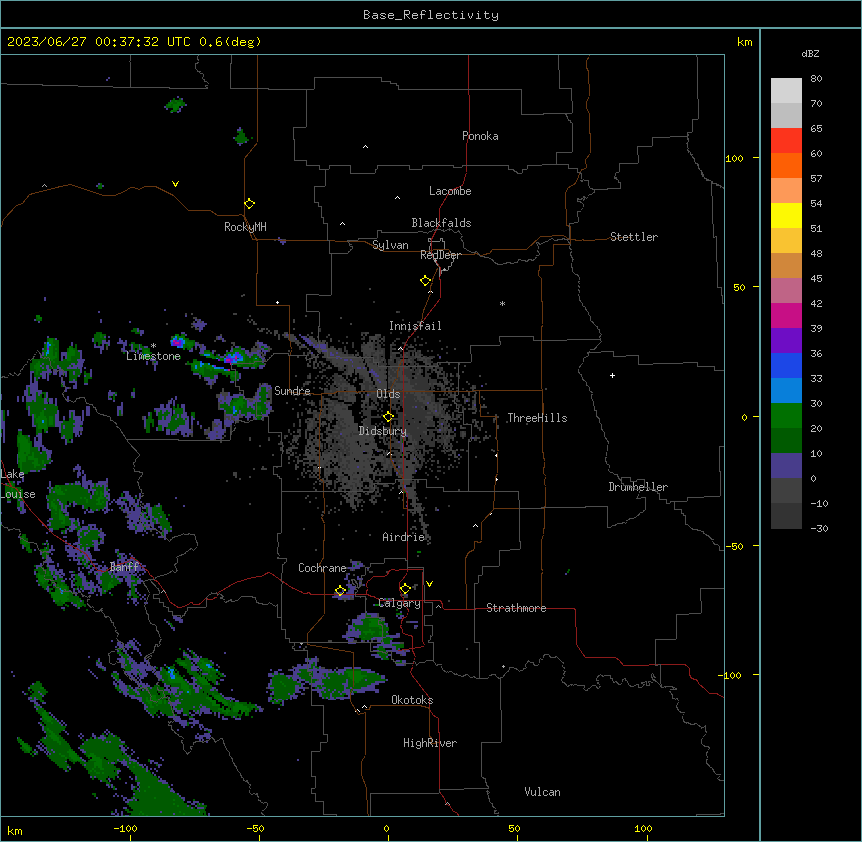Click the Sylvan label
862x842 pixels.
point(390,245)
